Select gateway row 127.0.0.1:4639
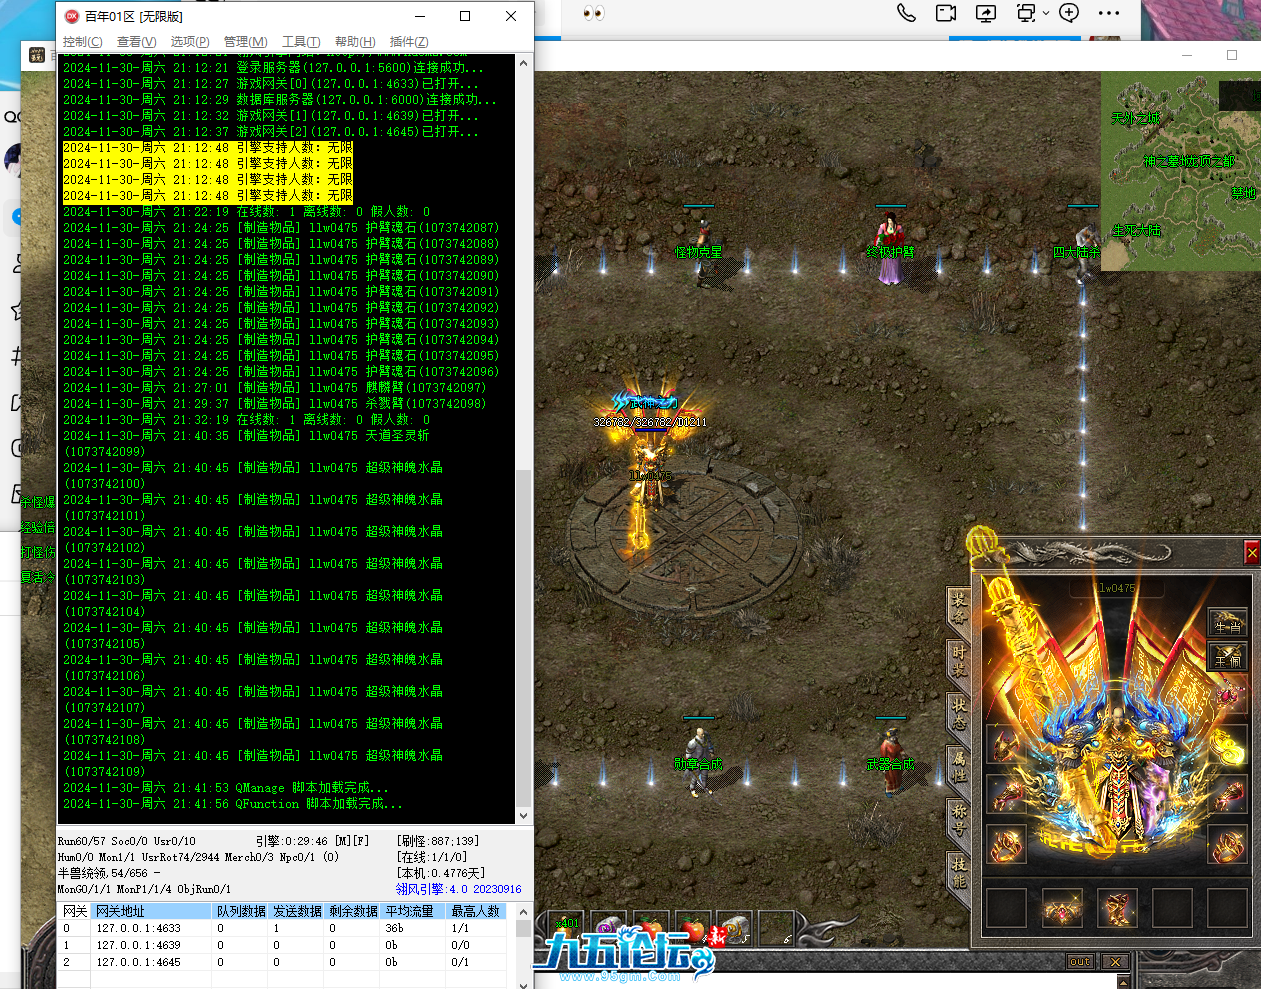This screenshot has height=989, width=1261. [282, 945]
